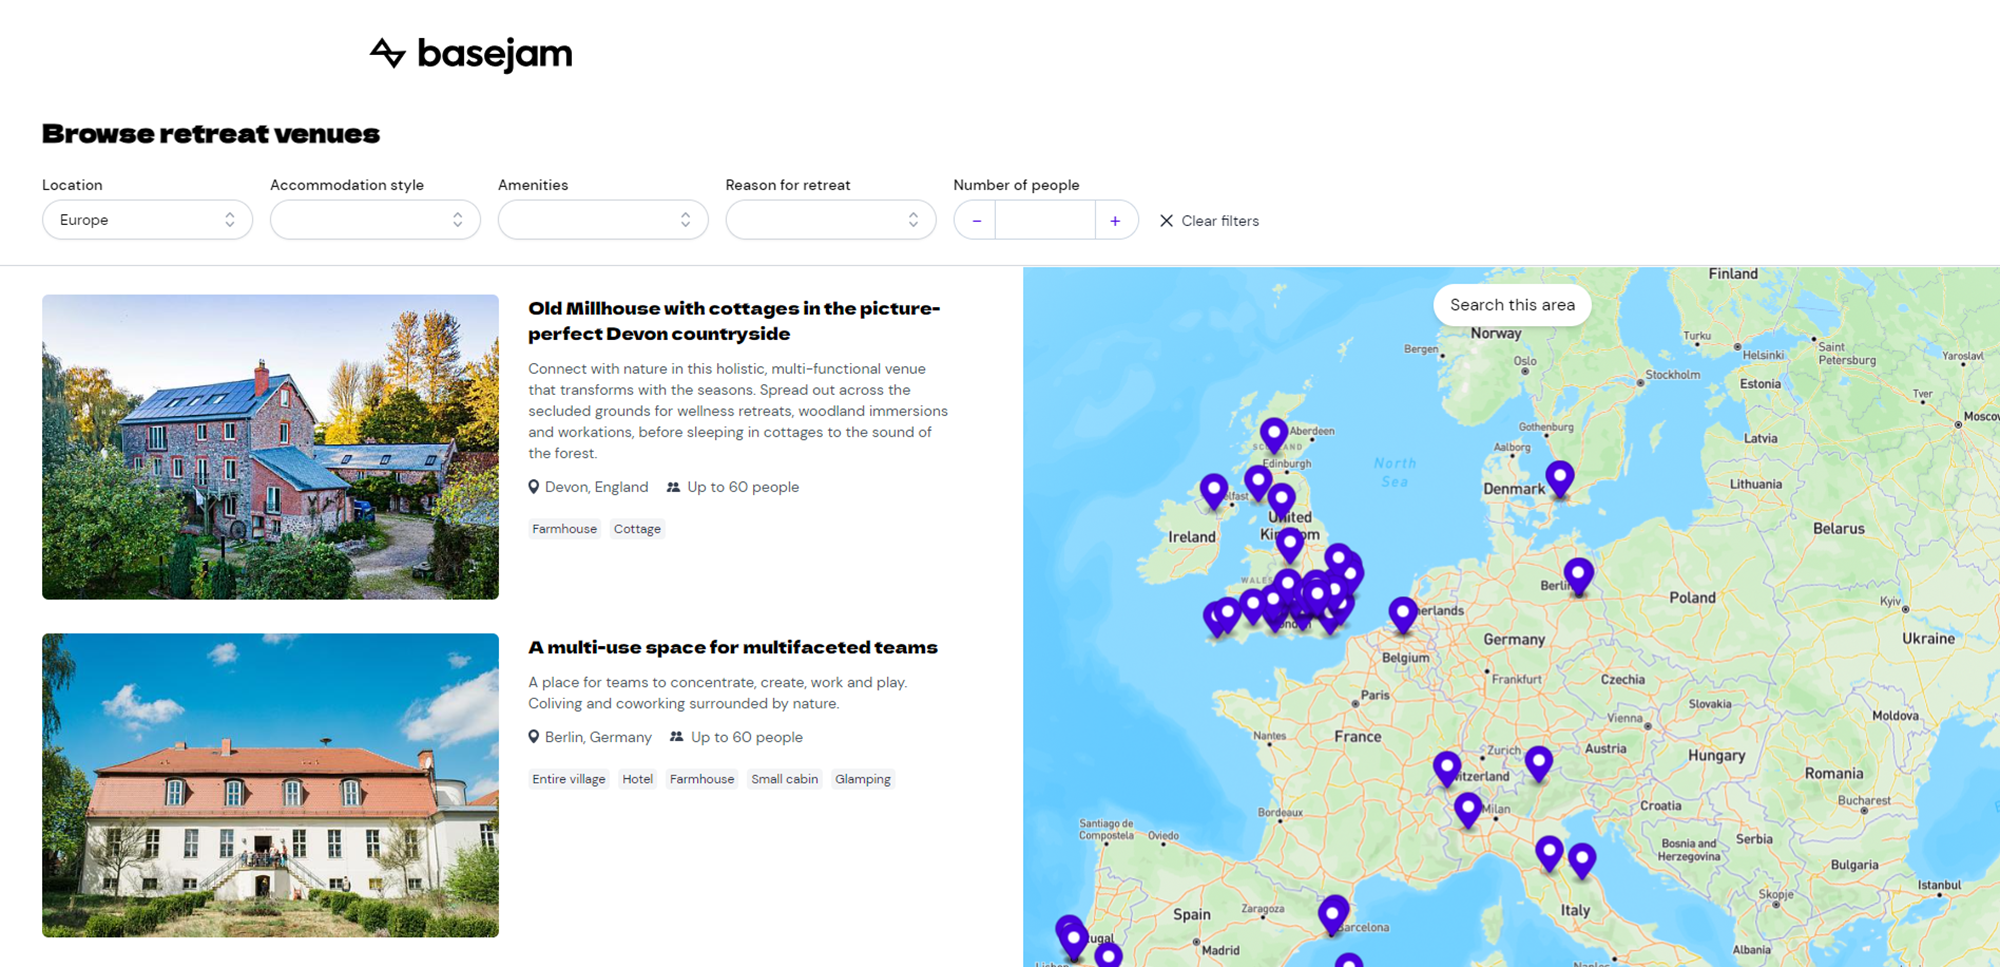Screen dimensions: 2000x967
Task: Select the Hotel tag
Action: point(637,779)
